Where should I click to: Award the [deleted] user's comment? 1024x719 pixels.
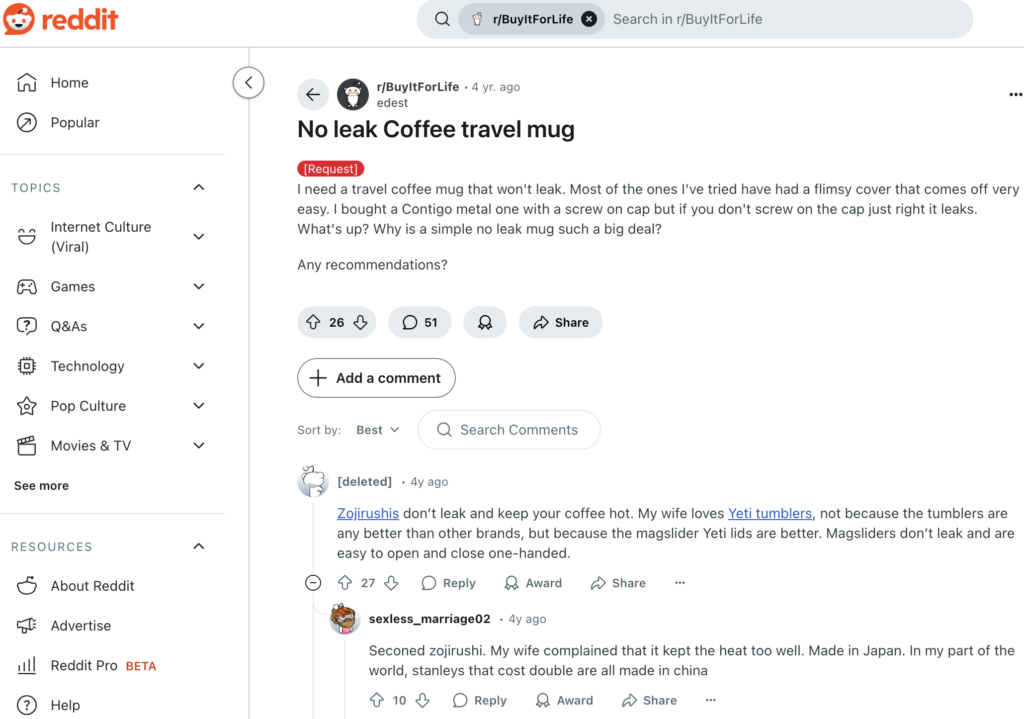pyautogui.click(x=533, y=583)
